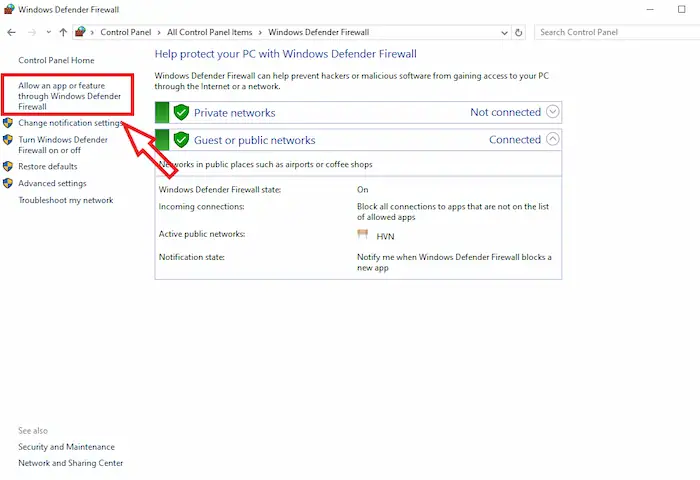Click the green shield icon for Private networks
The height and width of the screenshot is (480, 700).
pos(181,113)
